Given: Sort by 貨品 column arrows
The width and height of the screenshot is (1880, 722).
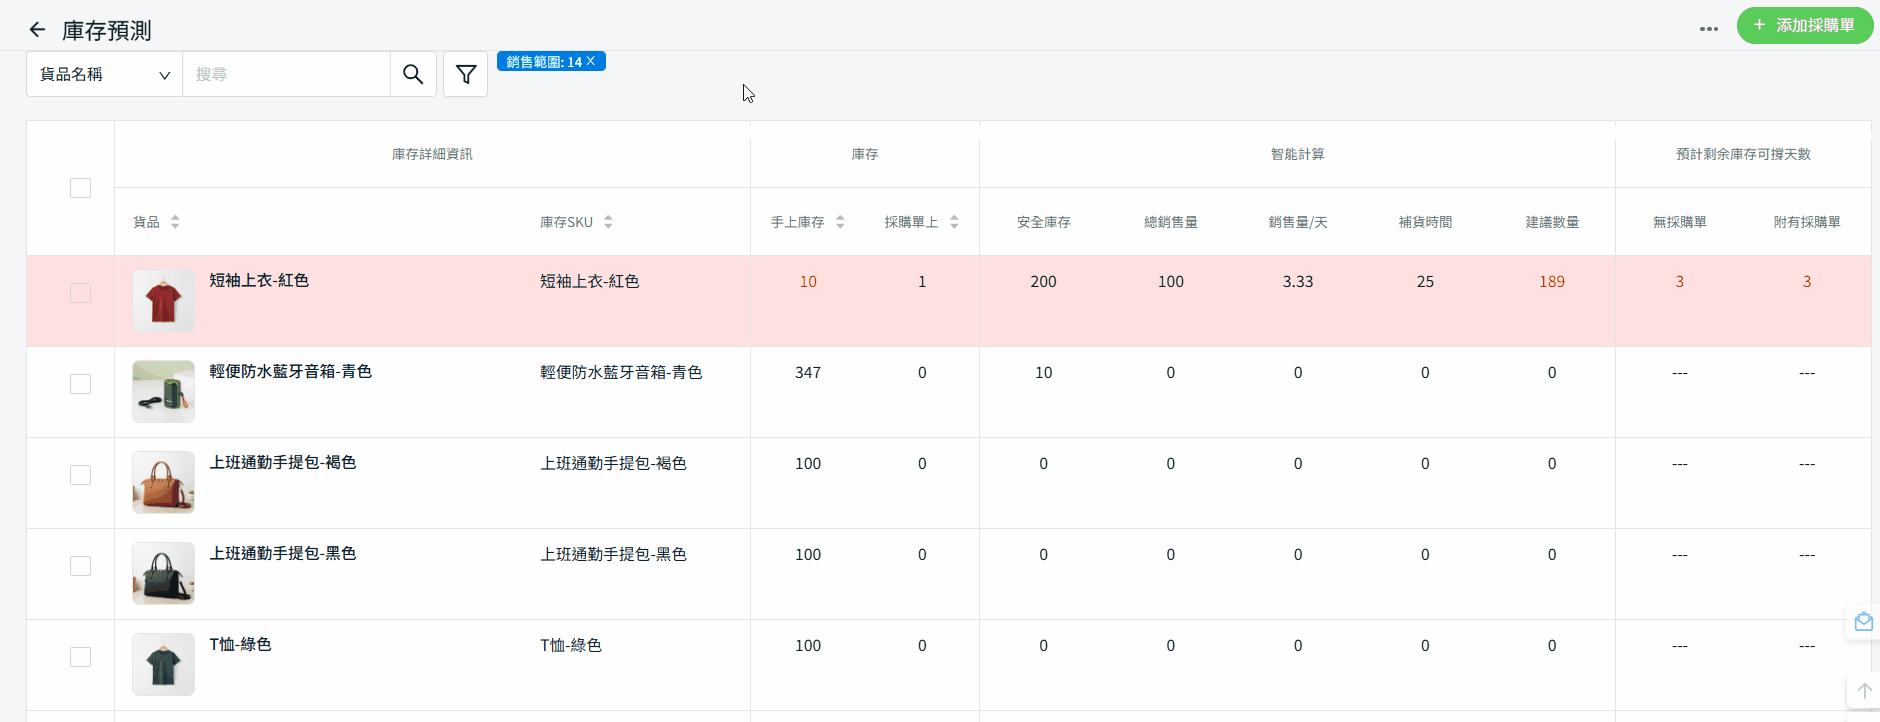Looking at the screenshot, I should point(175,222).
